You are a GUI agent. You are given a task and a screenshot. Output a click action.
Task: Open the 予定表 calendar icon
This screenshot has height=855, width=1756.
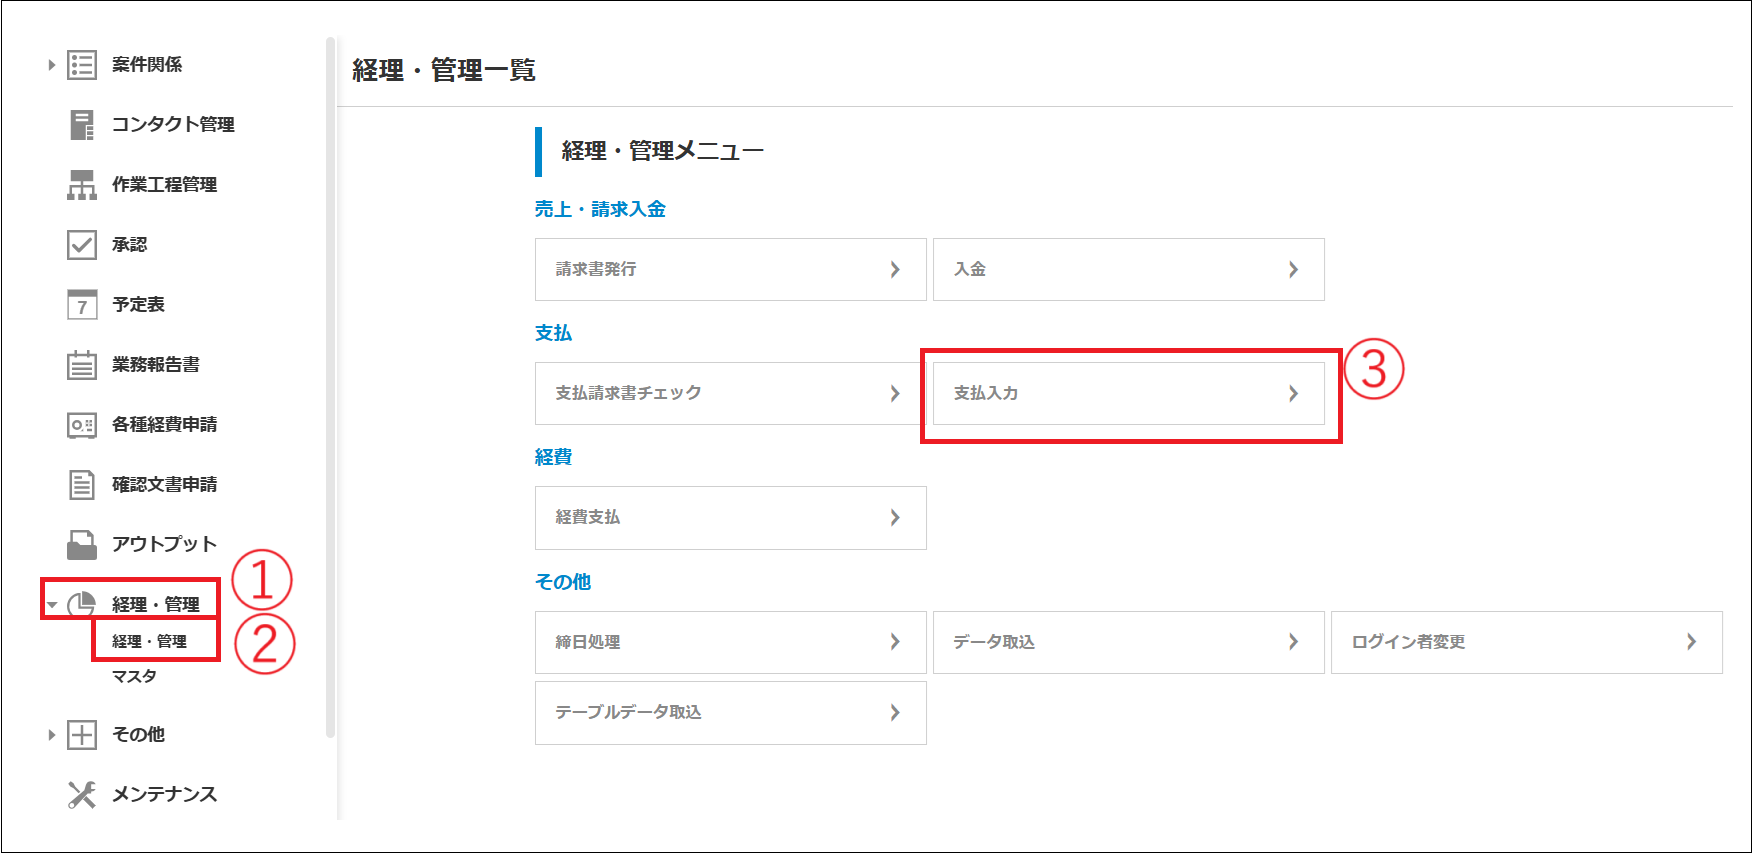[x=81, y=305]
